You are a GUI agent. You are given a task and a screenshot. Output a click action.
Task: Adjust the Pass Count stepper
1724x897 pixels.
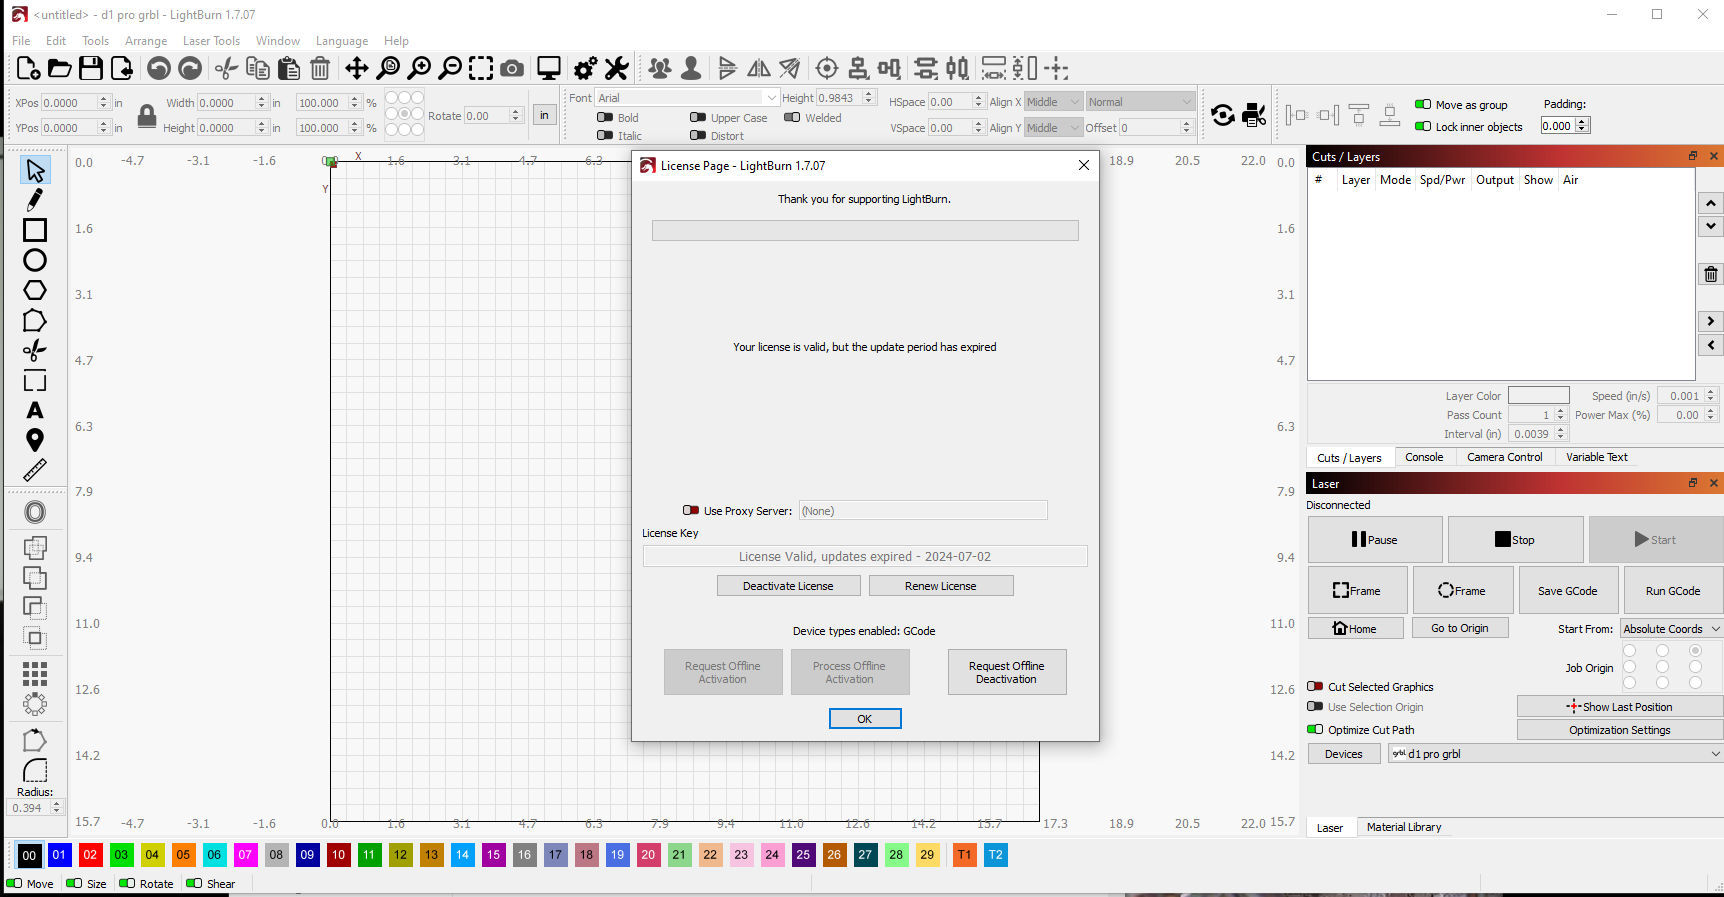[1560, 414]
